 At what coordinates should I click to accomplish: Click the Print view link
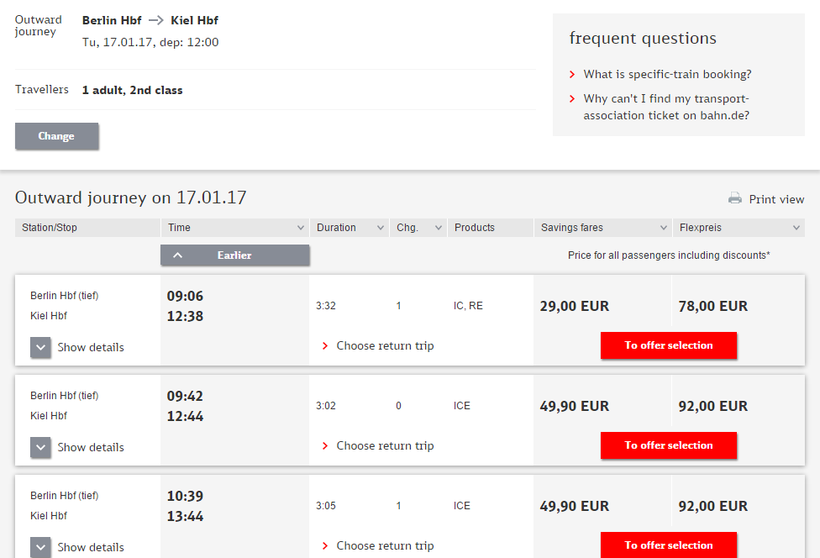coord(776,199)
